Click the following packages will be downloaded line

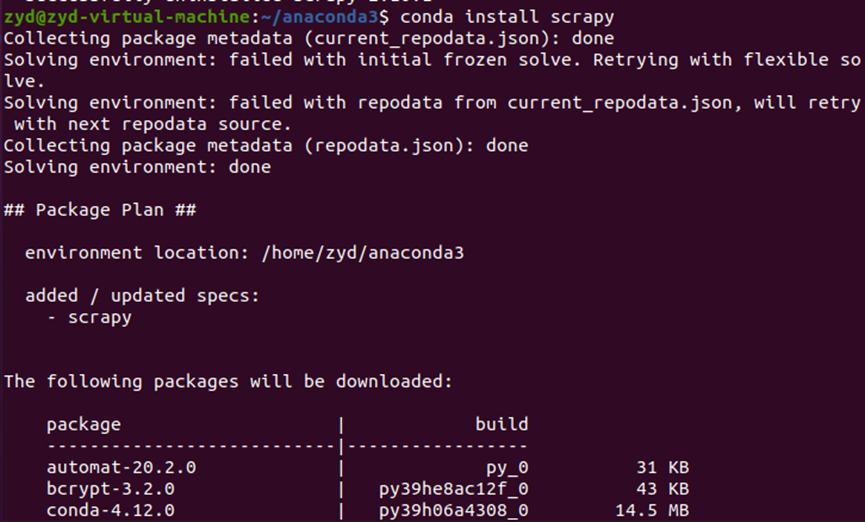pyautogui.click(x=228, y=381)
